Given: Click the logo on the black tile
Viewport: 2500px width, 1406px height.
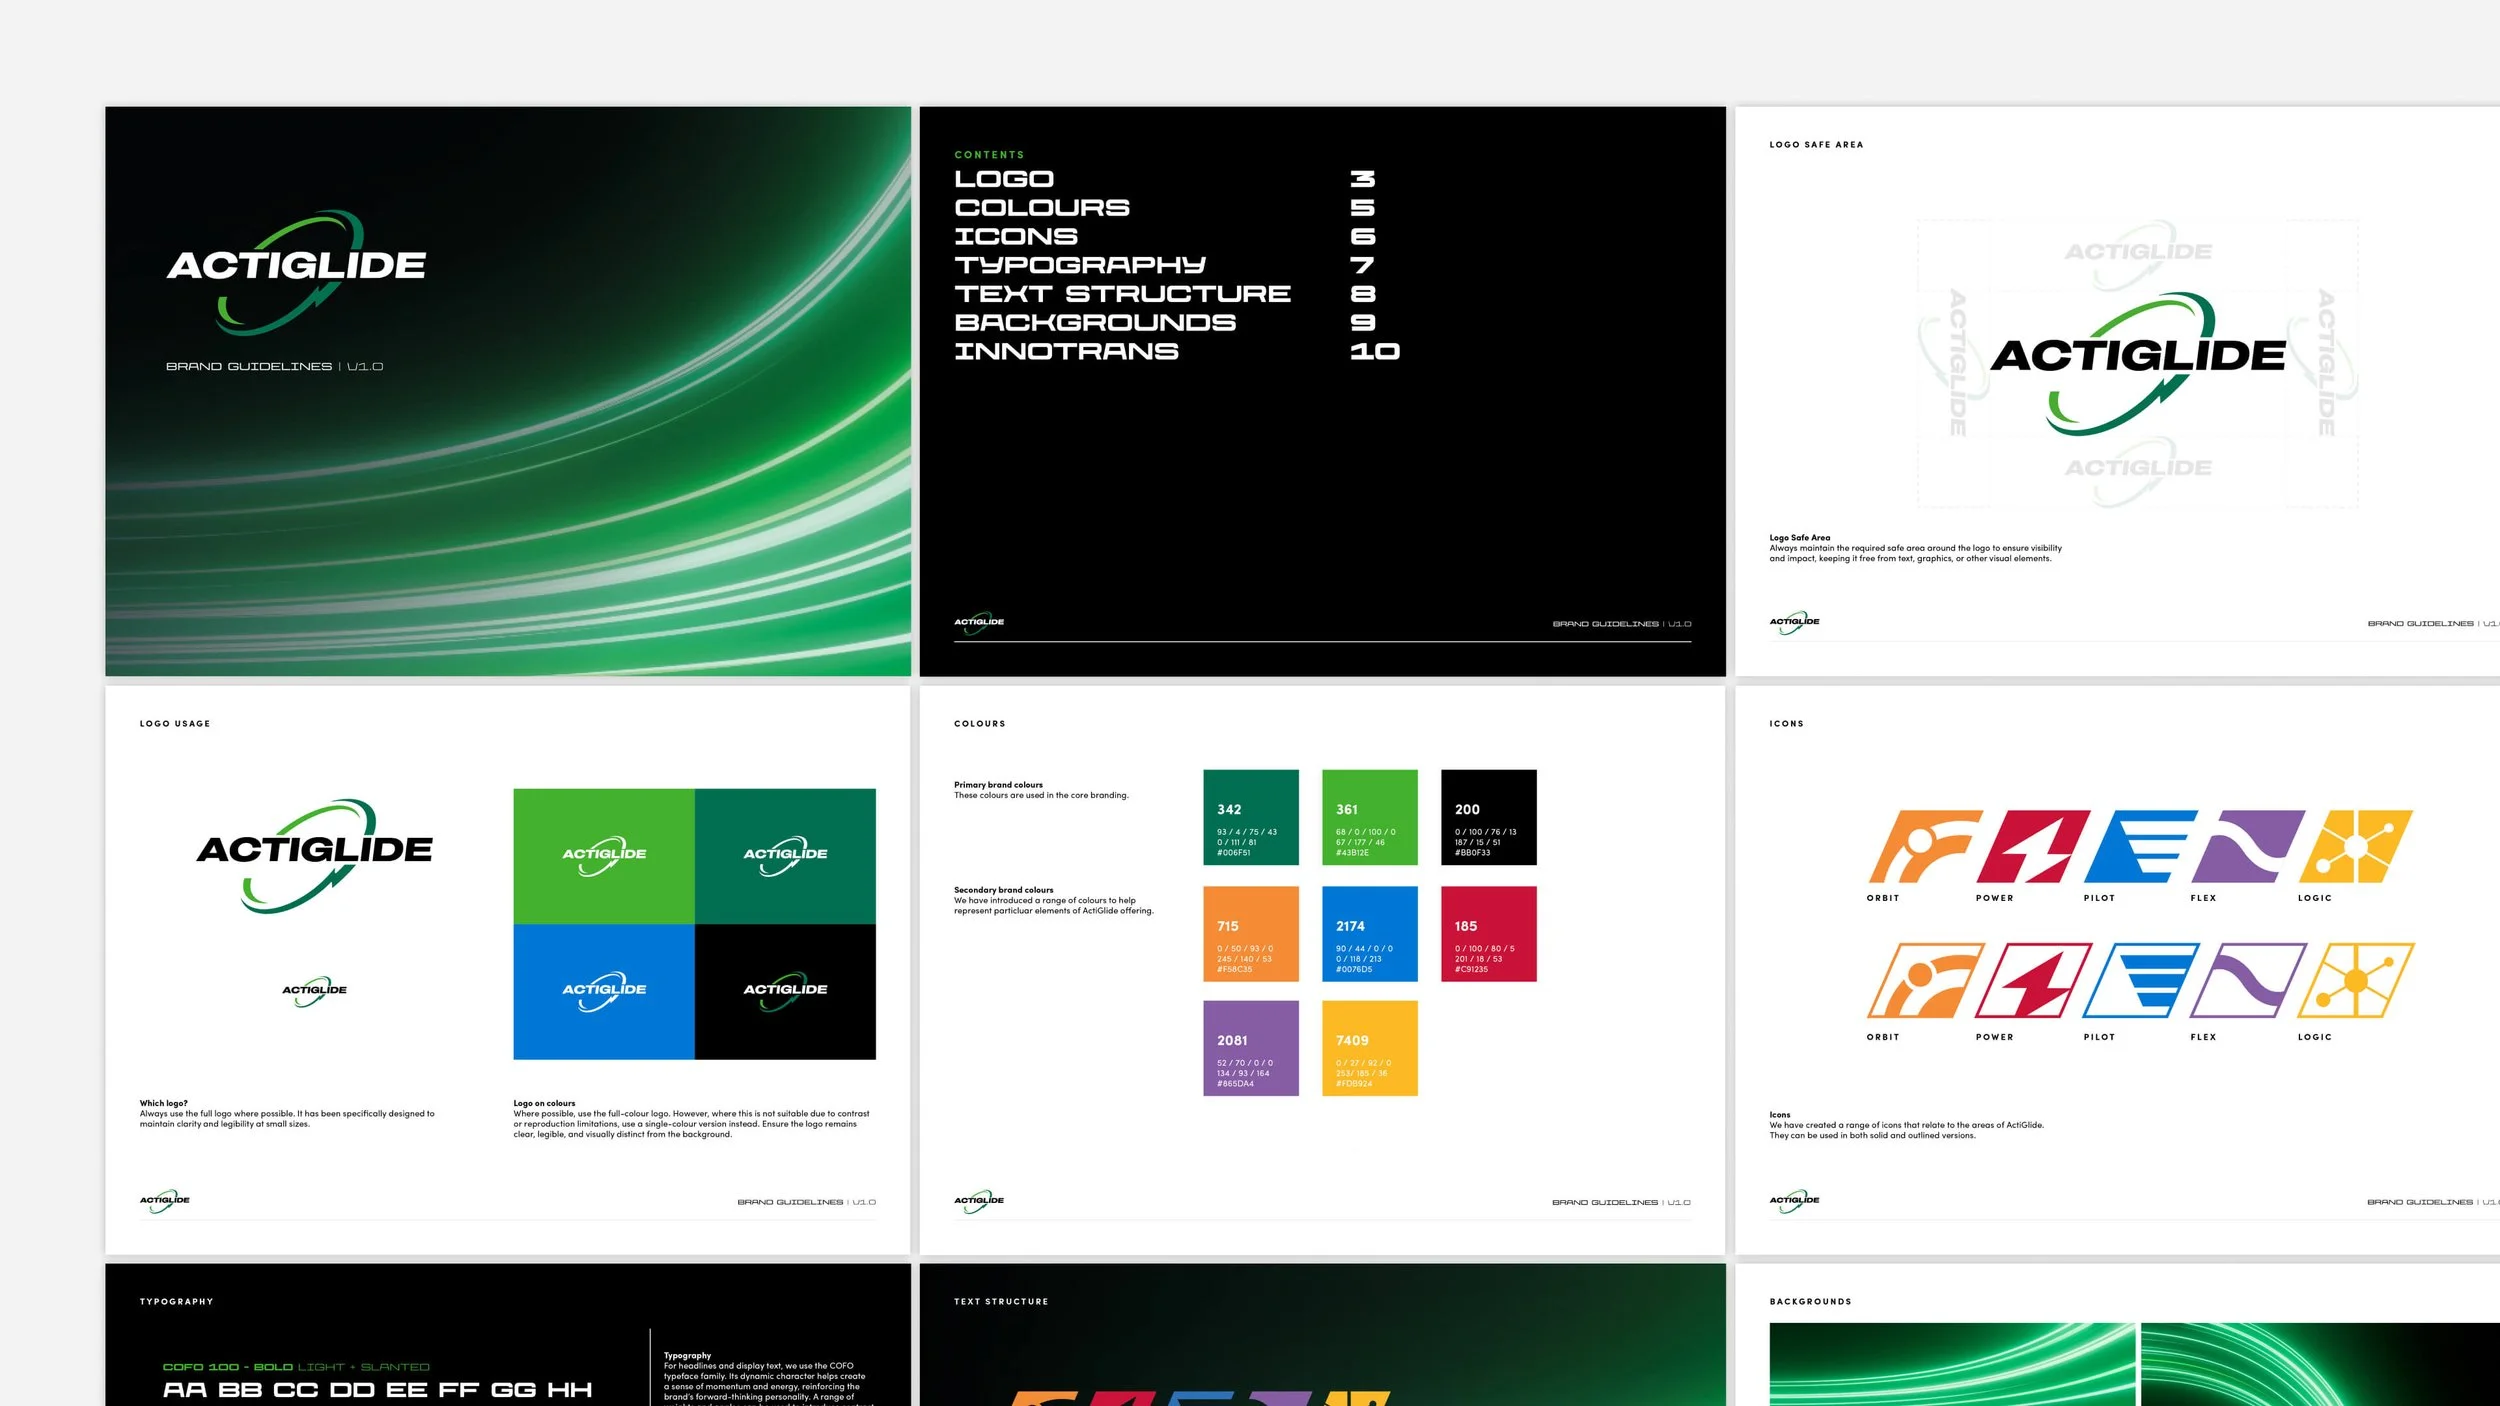Looking at the screenshot, I should coord(785,991).
